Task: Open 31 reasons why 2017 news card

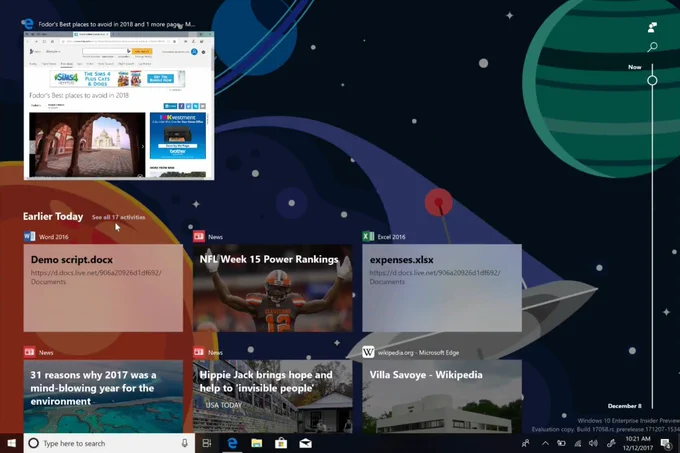Action: click(x=103, y=396)
